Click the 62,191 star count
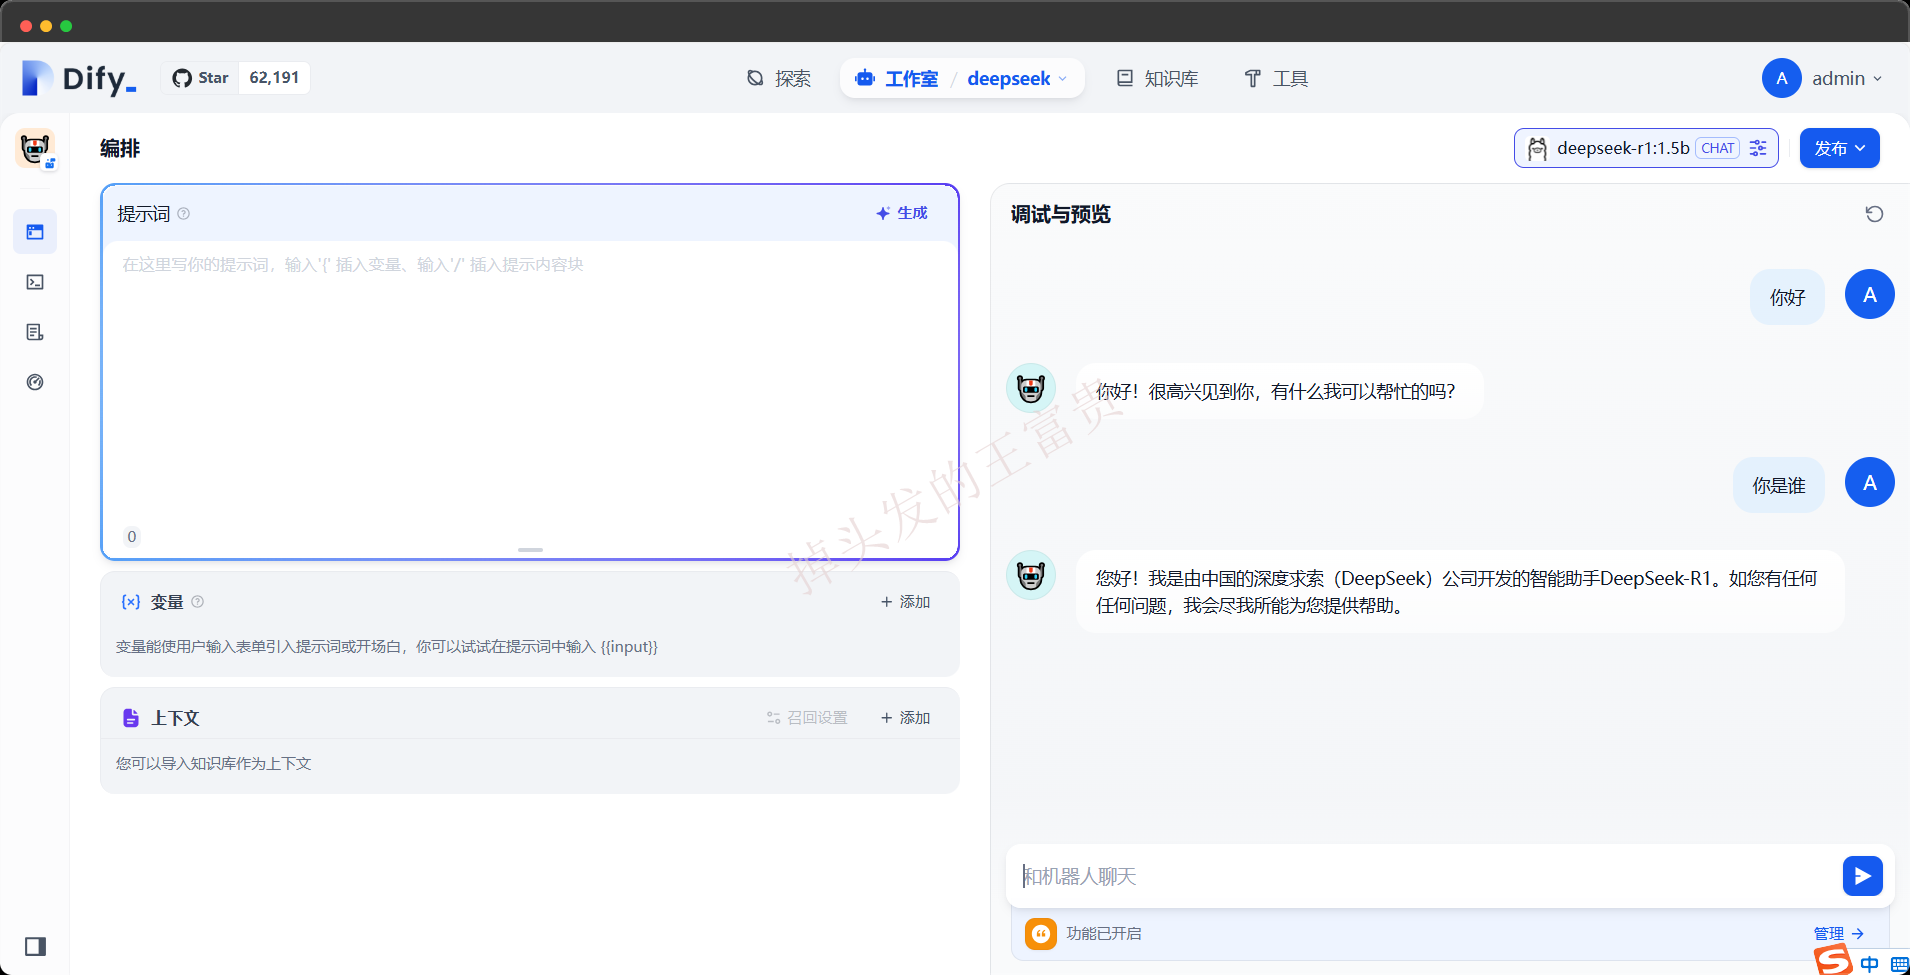1910x975 pixels. point(274,78)
